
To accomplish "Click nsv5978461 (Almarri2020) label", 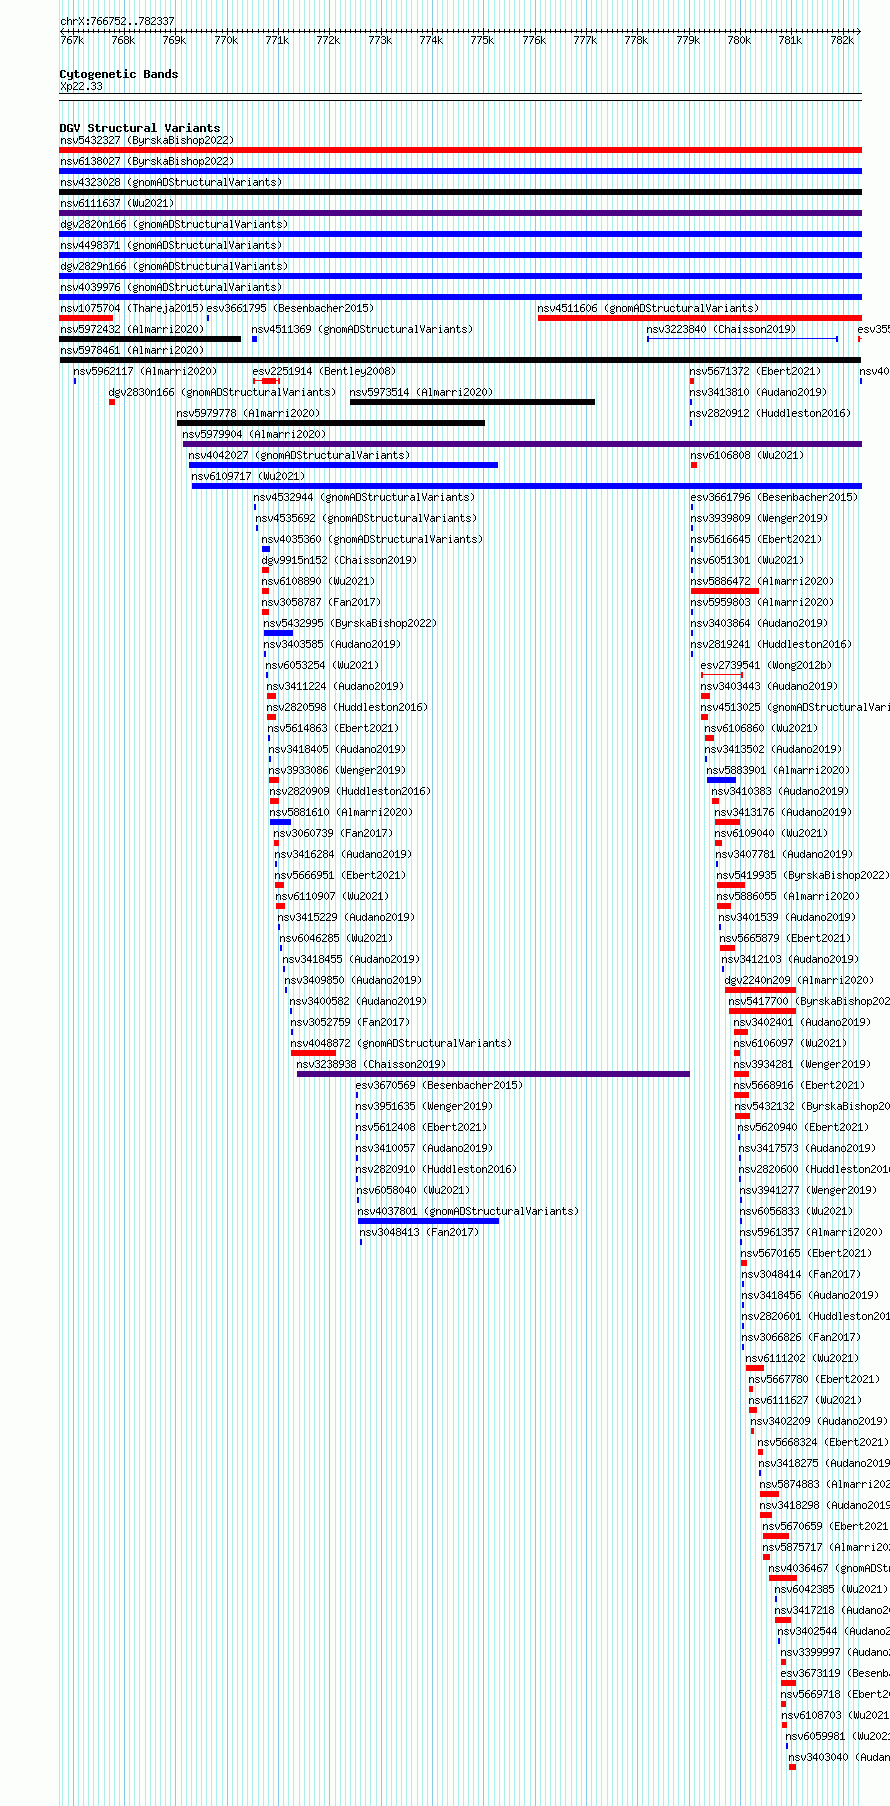I will tap(132, 350).
